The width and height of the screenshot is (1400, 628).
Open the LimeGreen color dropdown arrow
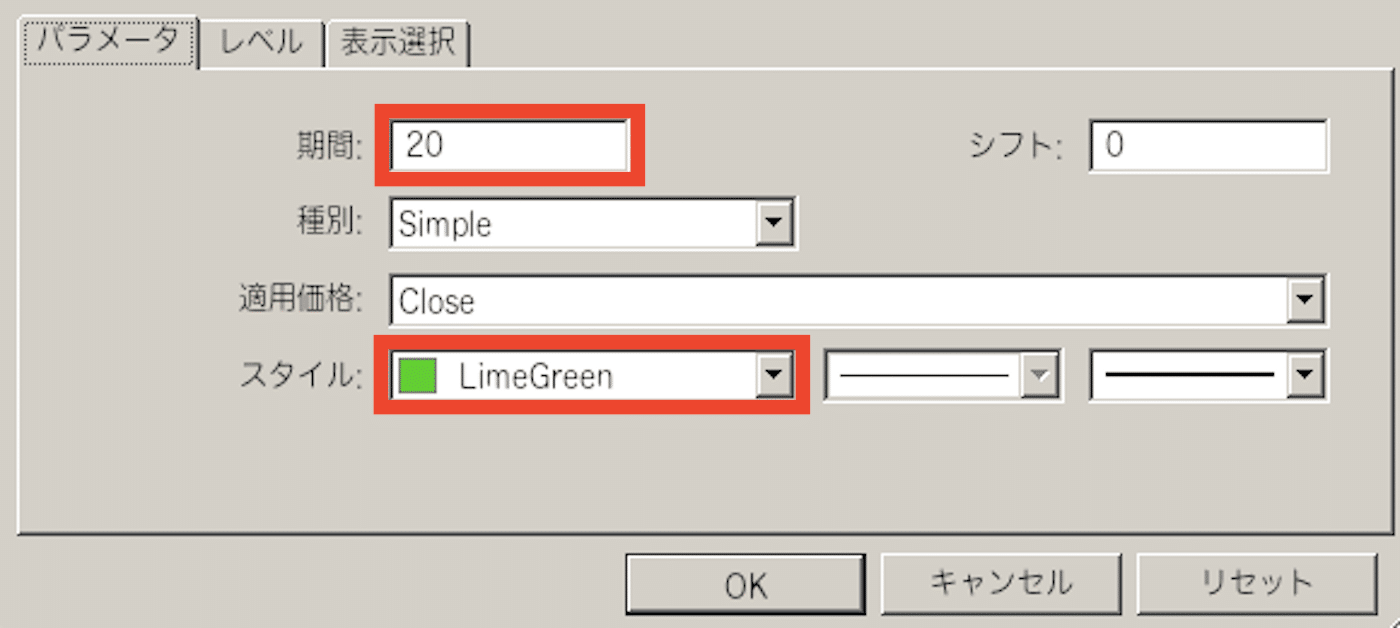[x=775, y=376]
